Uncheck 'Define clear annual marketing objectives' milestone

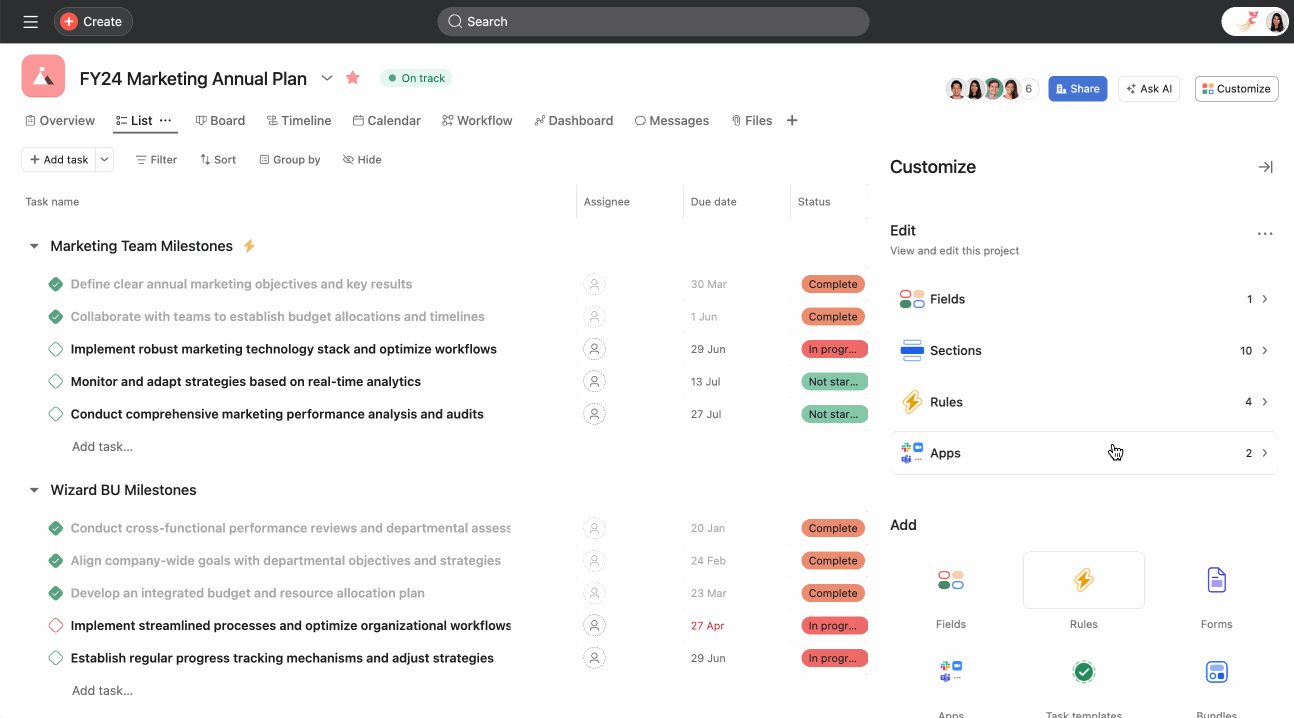click(x=56, y=284)
